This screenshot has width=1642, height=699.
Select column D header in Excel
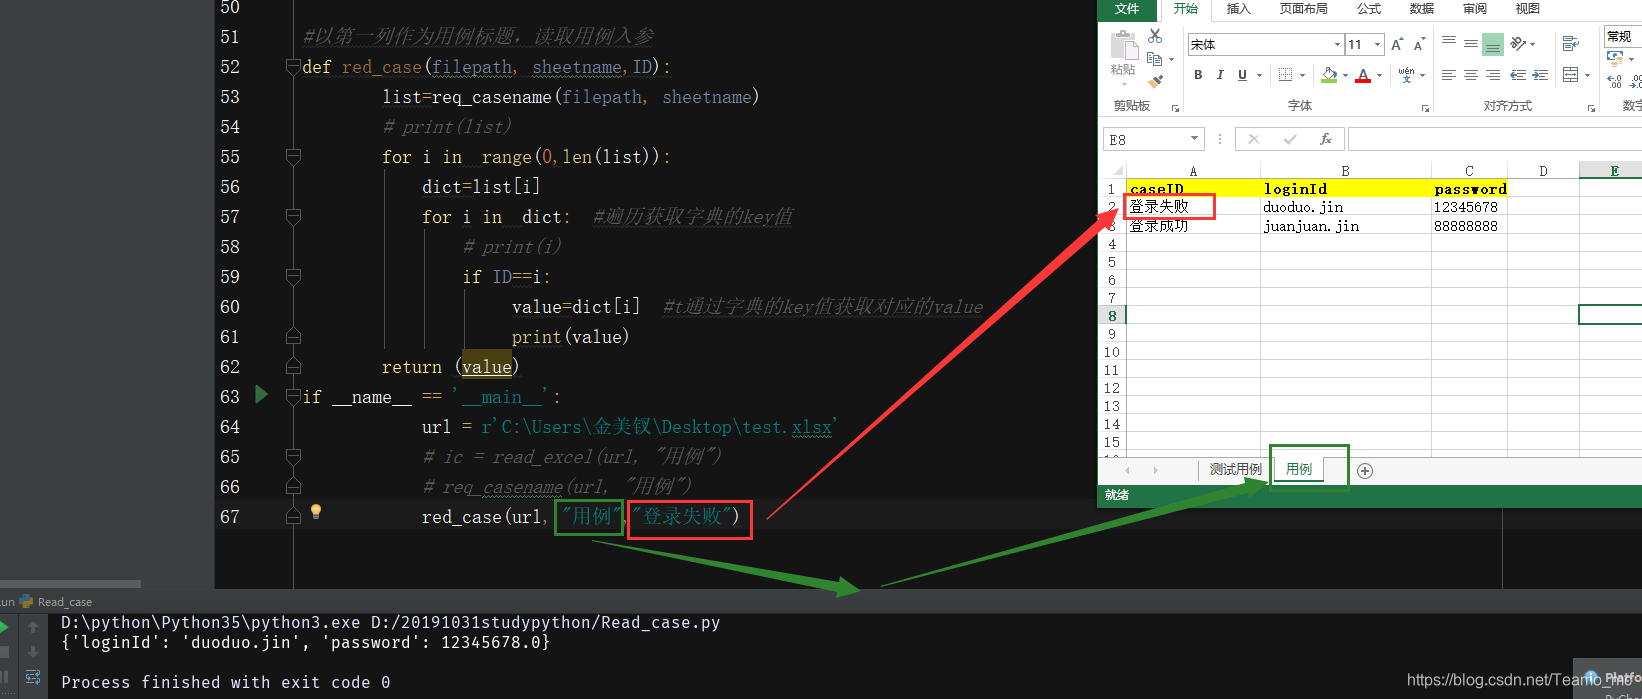click(1543, 171)
